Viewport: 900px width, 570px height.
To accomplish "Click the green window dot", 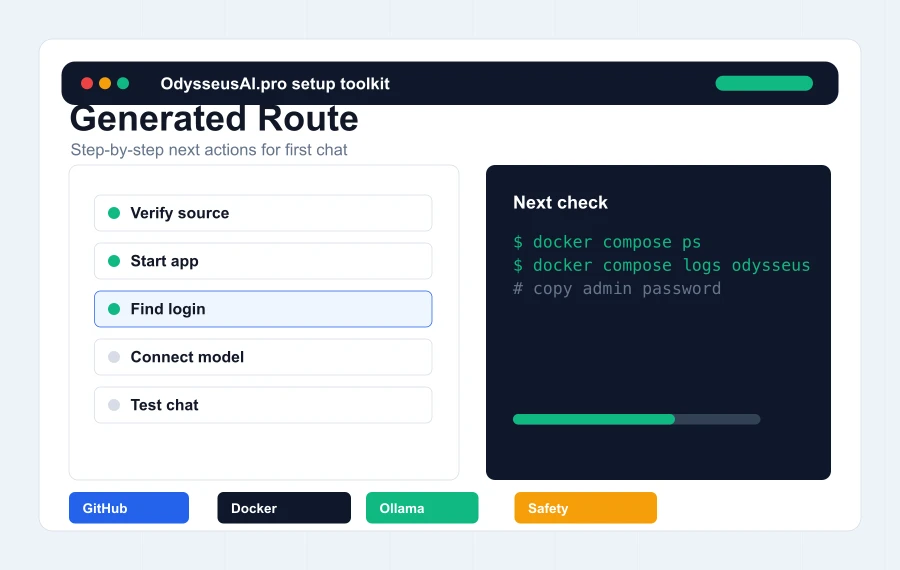I will tap(123, 84).
